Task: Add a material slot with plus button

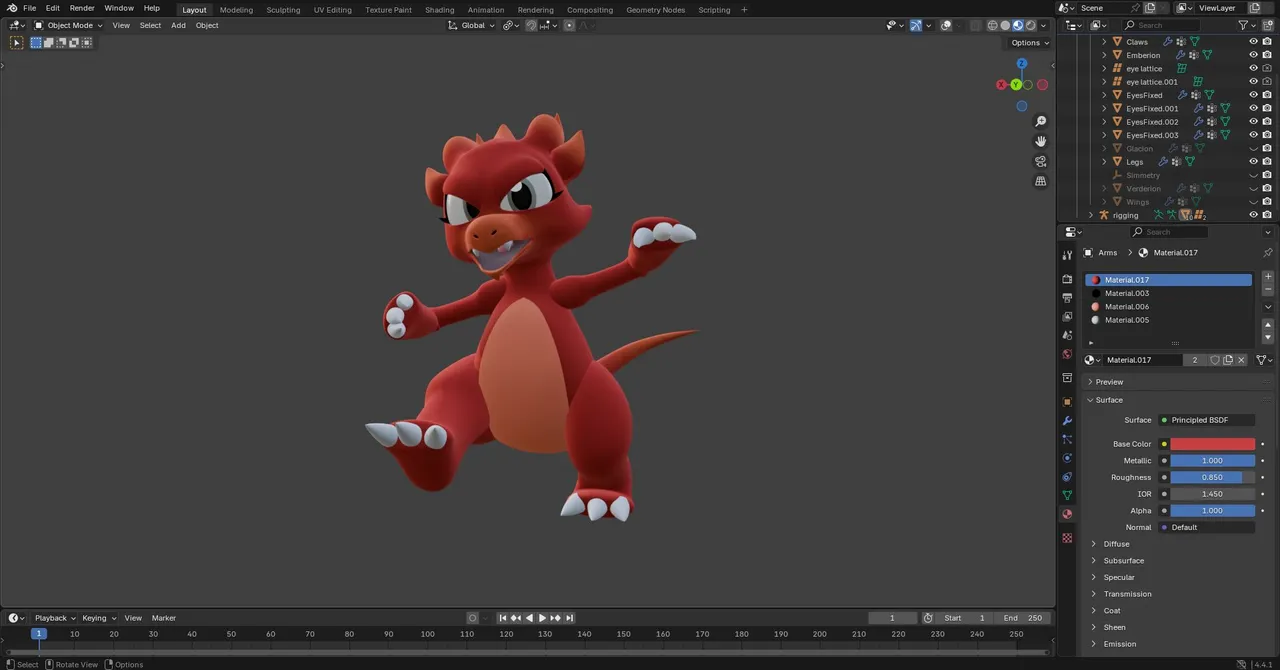Action: [1268, 277]
